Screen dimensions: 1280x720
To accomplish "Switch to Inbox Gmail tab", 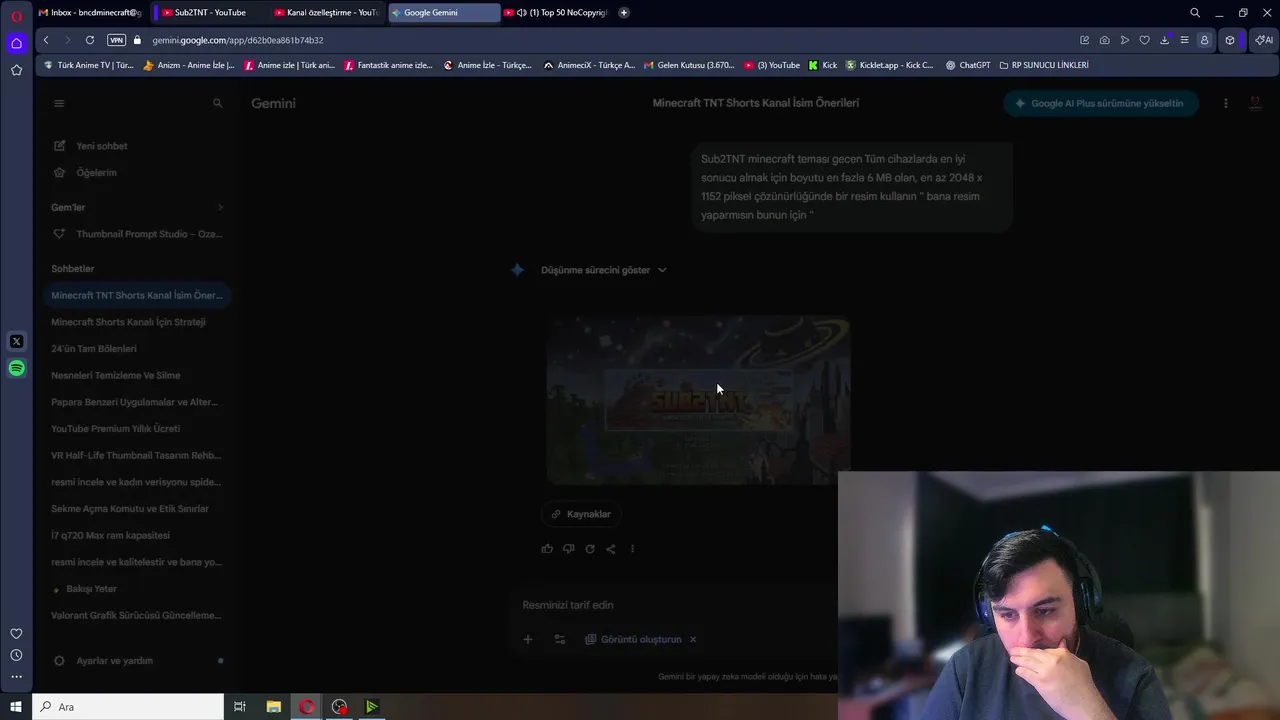I will pos(90,12).
